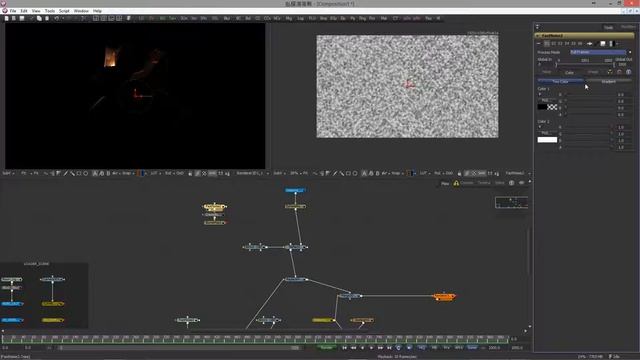The image size is (640, 360).
Task: Switch to the Timeline view tab
Action: pos(484,183)
